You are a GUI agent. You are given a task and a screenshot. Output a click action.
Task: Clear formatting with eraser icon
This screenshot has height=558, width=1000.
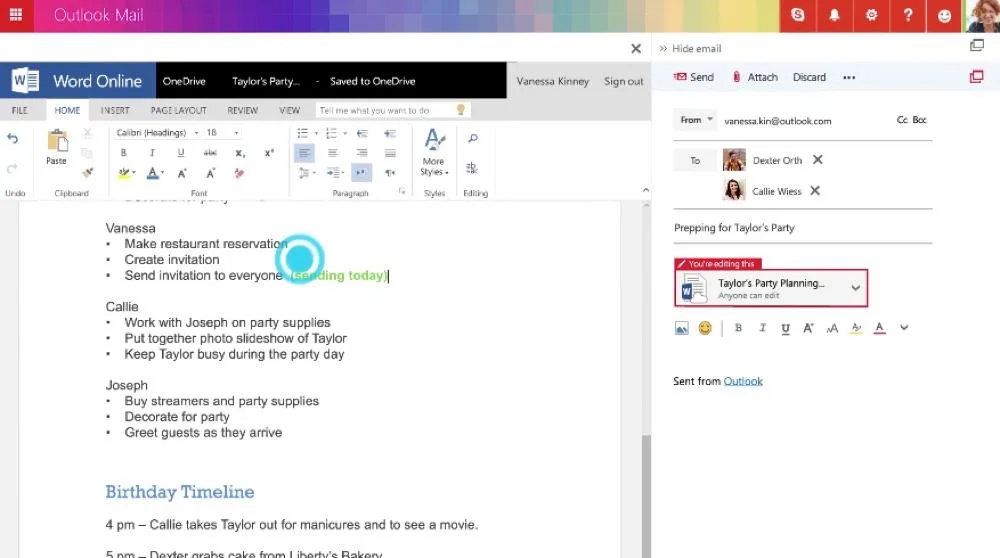pos(239,173)
